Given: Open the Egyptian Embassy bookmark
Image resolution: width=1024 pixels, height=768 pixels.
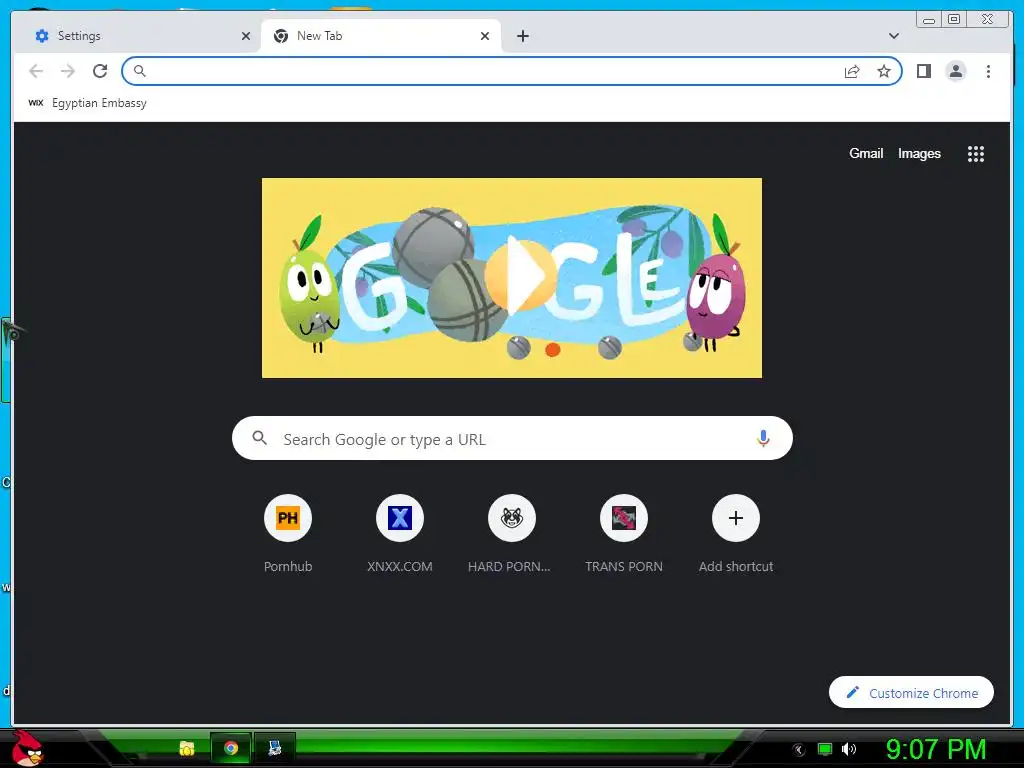Looking at the screenshot, I should point(88,103).
